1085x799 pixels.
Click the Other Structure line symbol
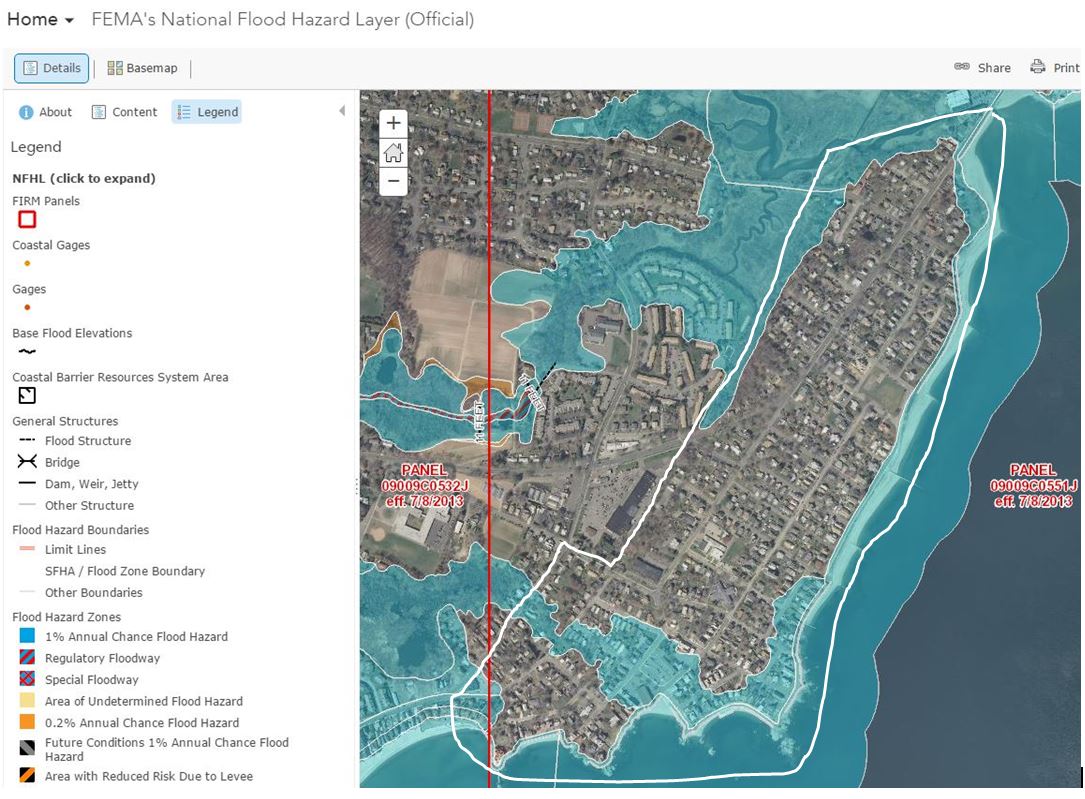[27, 505]
